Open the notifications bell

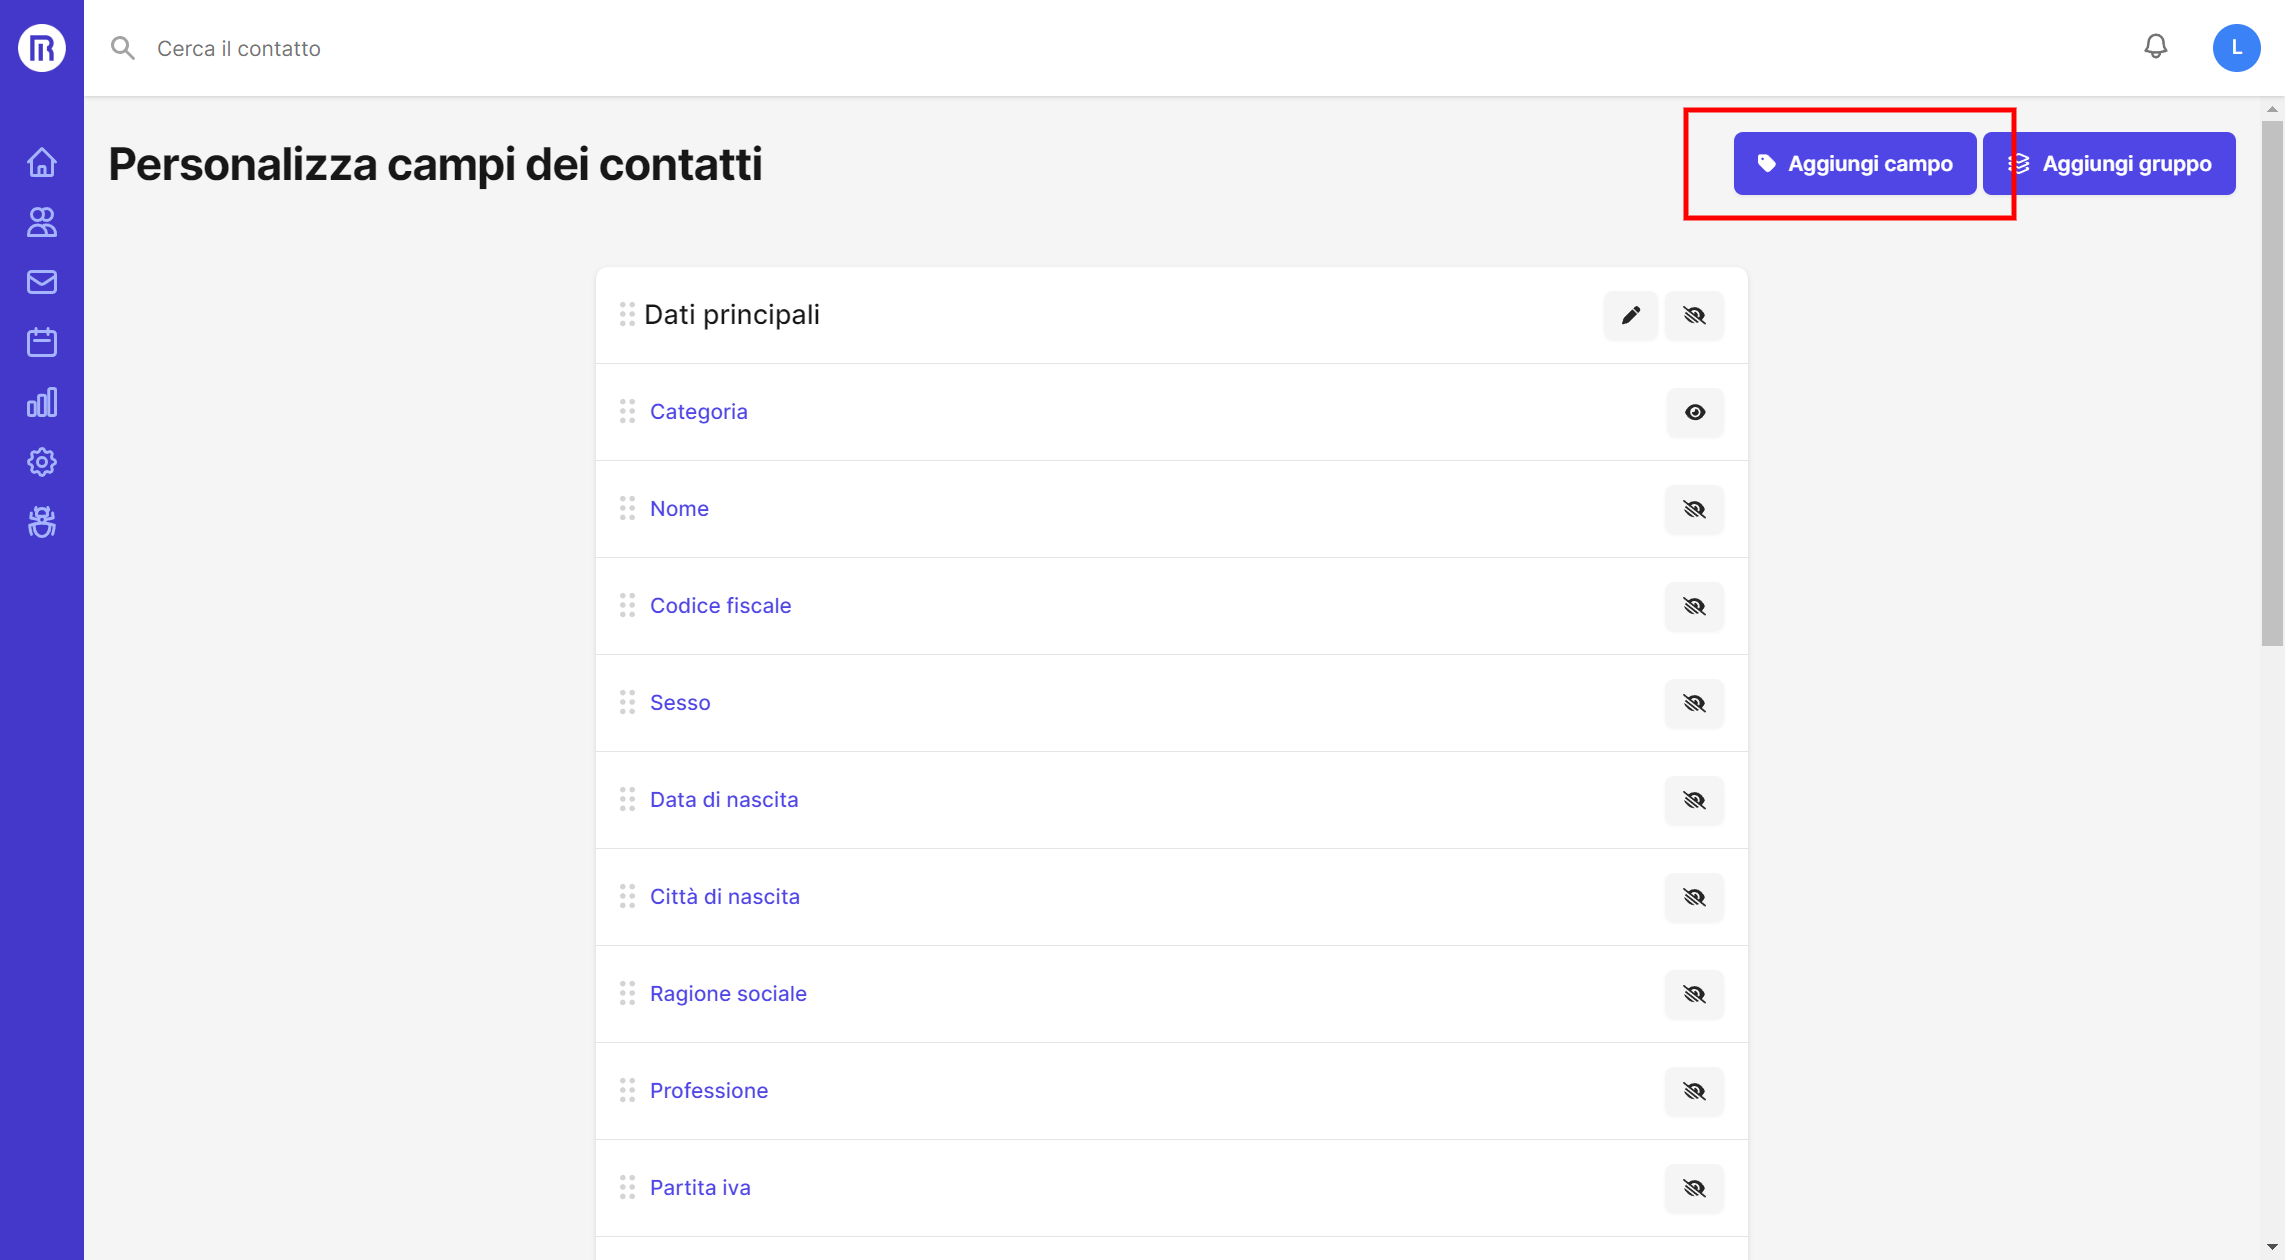pos(2155,47)
